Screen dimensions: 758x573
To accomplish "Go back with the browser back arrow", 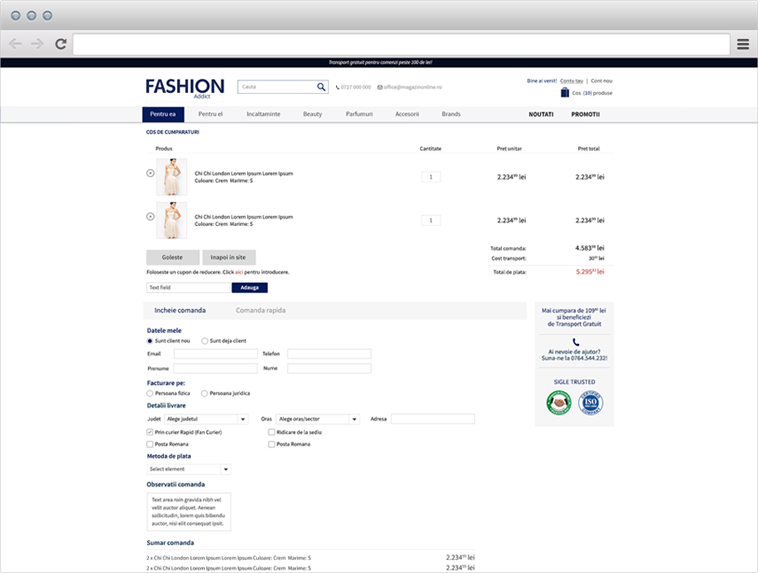I will click(x=15, y=44).
